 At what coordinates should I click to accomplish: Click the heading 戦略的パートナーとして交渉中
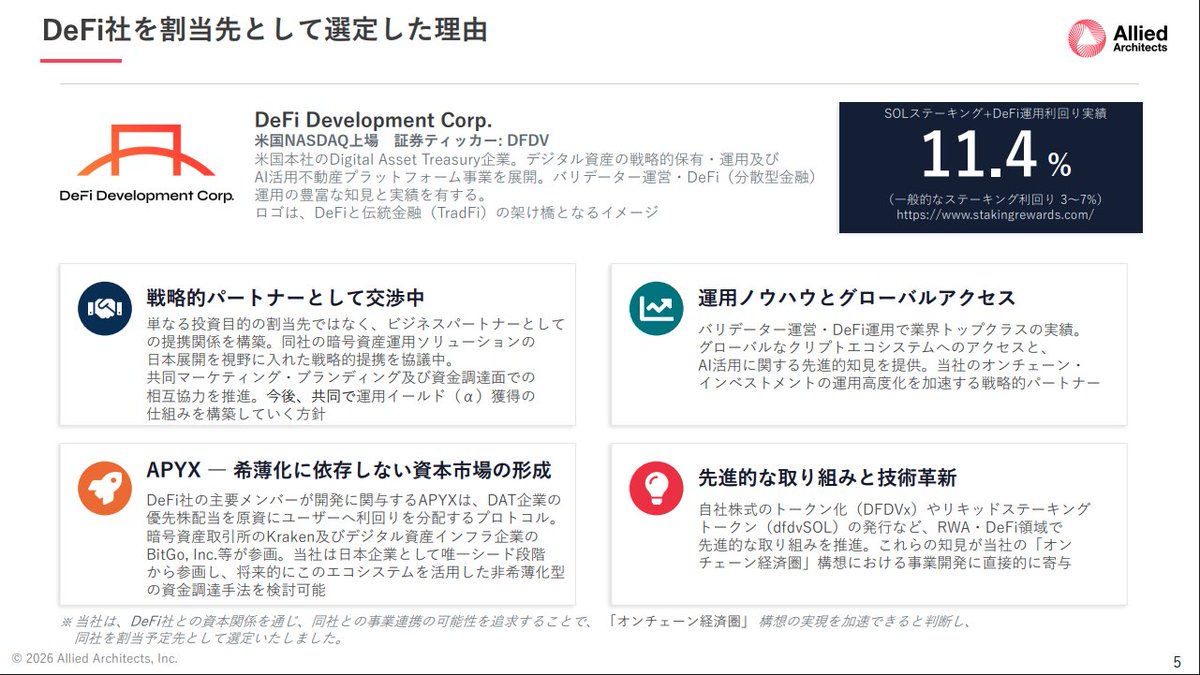[x=286, y=297]
